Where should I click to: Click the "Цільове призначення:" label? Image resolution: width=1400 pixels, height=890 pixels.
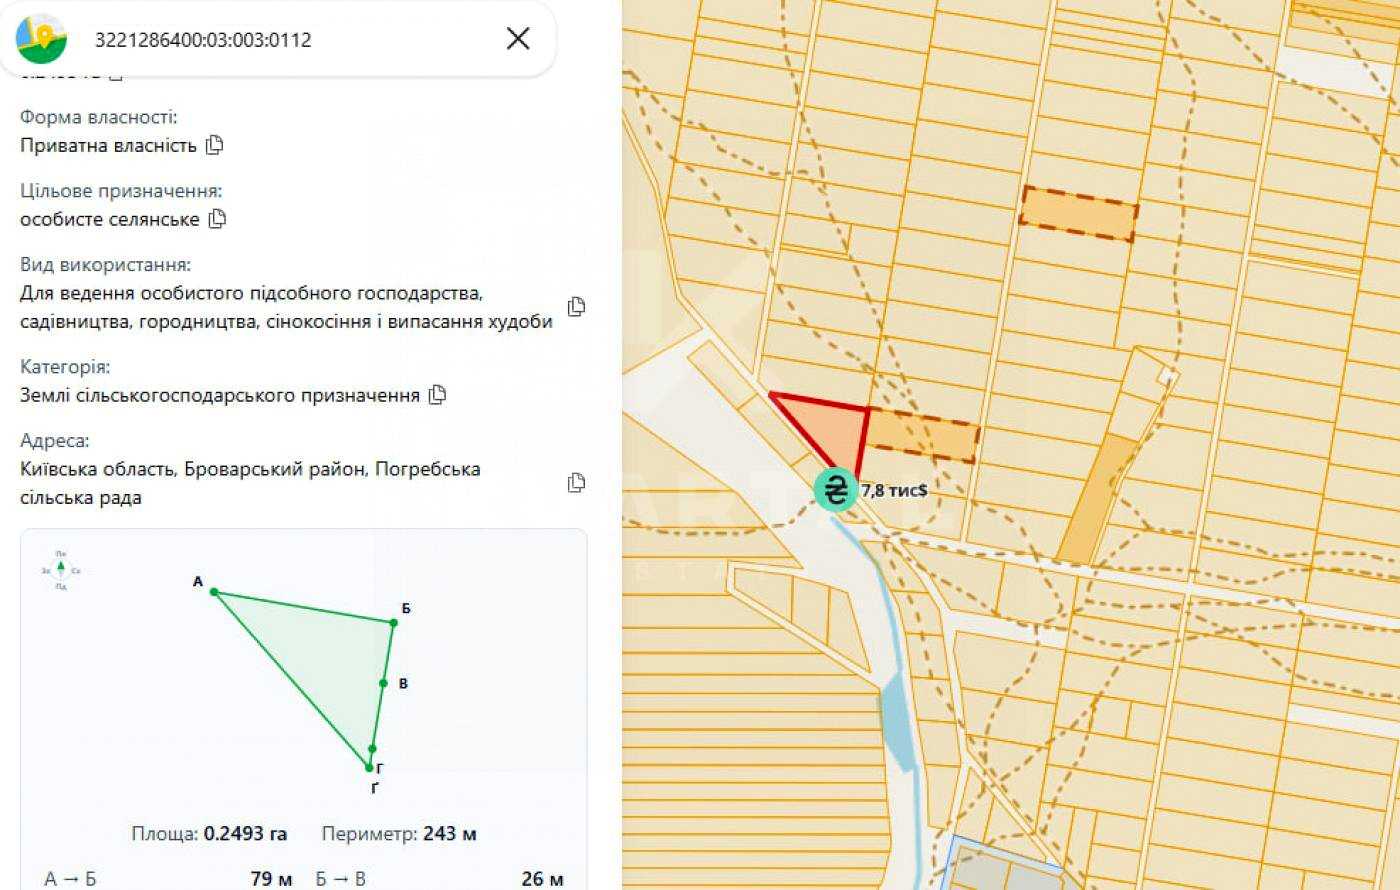tap(121, 191)
